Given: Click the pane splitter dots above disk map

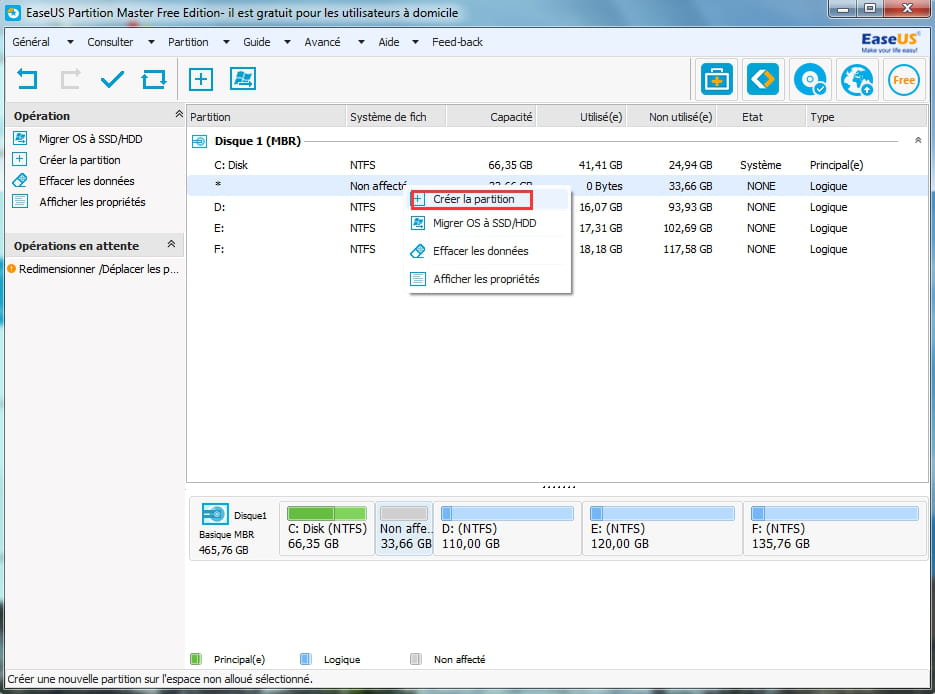Looking at the screenshot, I should [x=559, y=487].
